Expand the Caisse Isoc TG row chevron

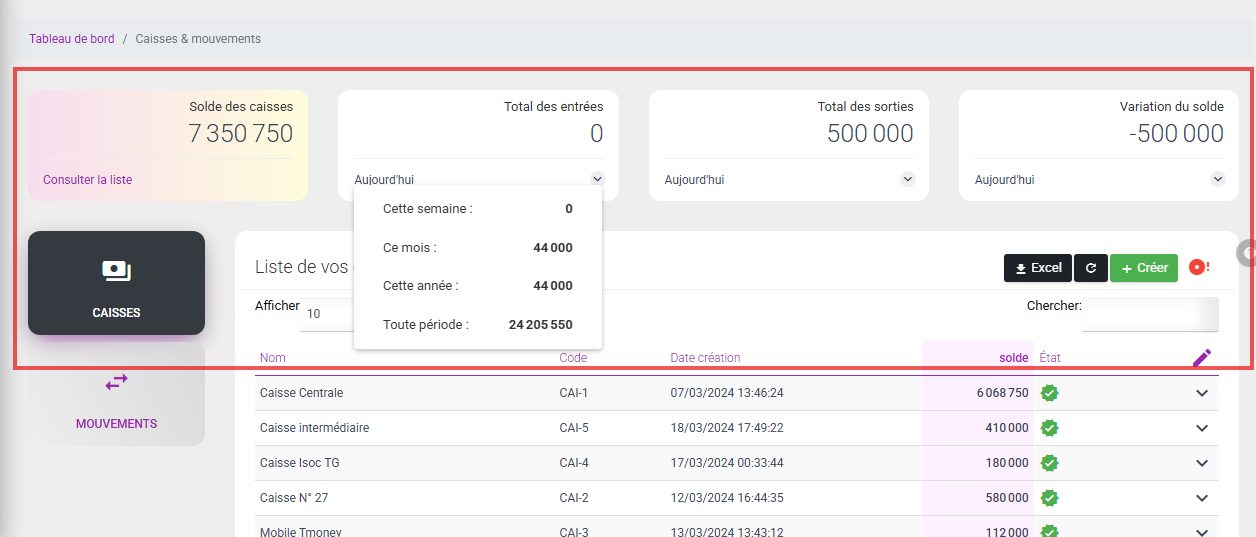click(1202, 463)
